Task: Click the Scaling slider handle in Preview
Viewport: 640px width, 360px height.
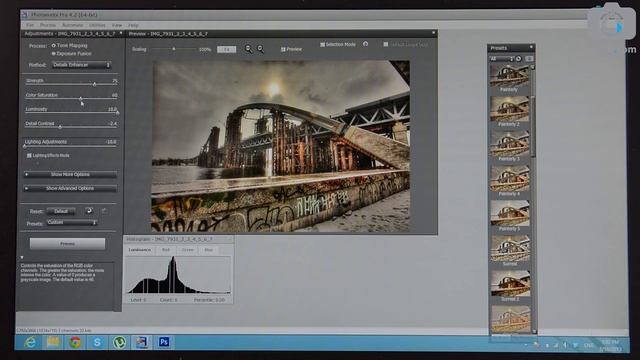Action: click(173, 49)
